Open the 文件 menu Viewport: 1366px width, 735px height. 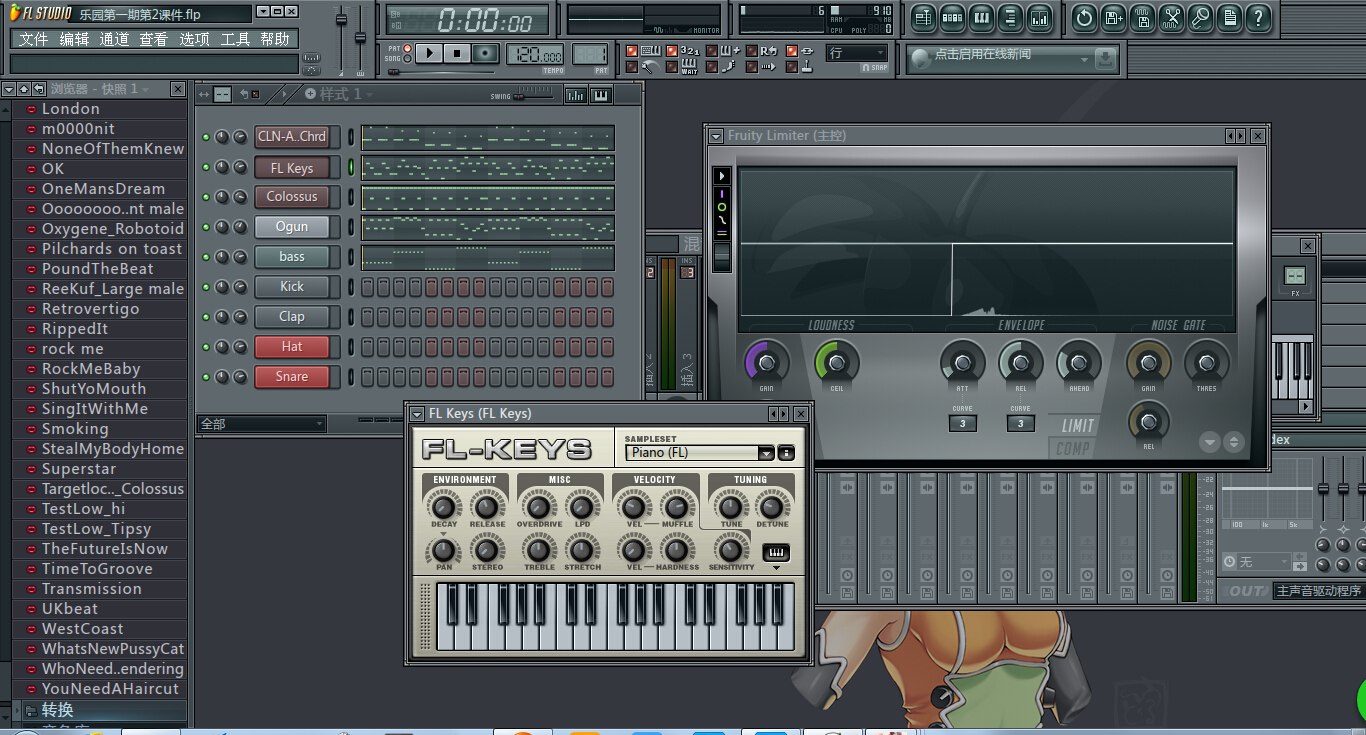pos(33,39)
